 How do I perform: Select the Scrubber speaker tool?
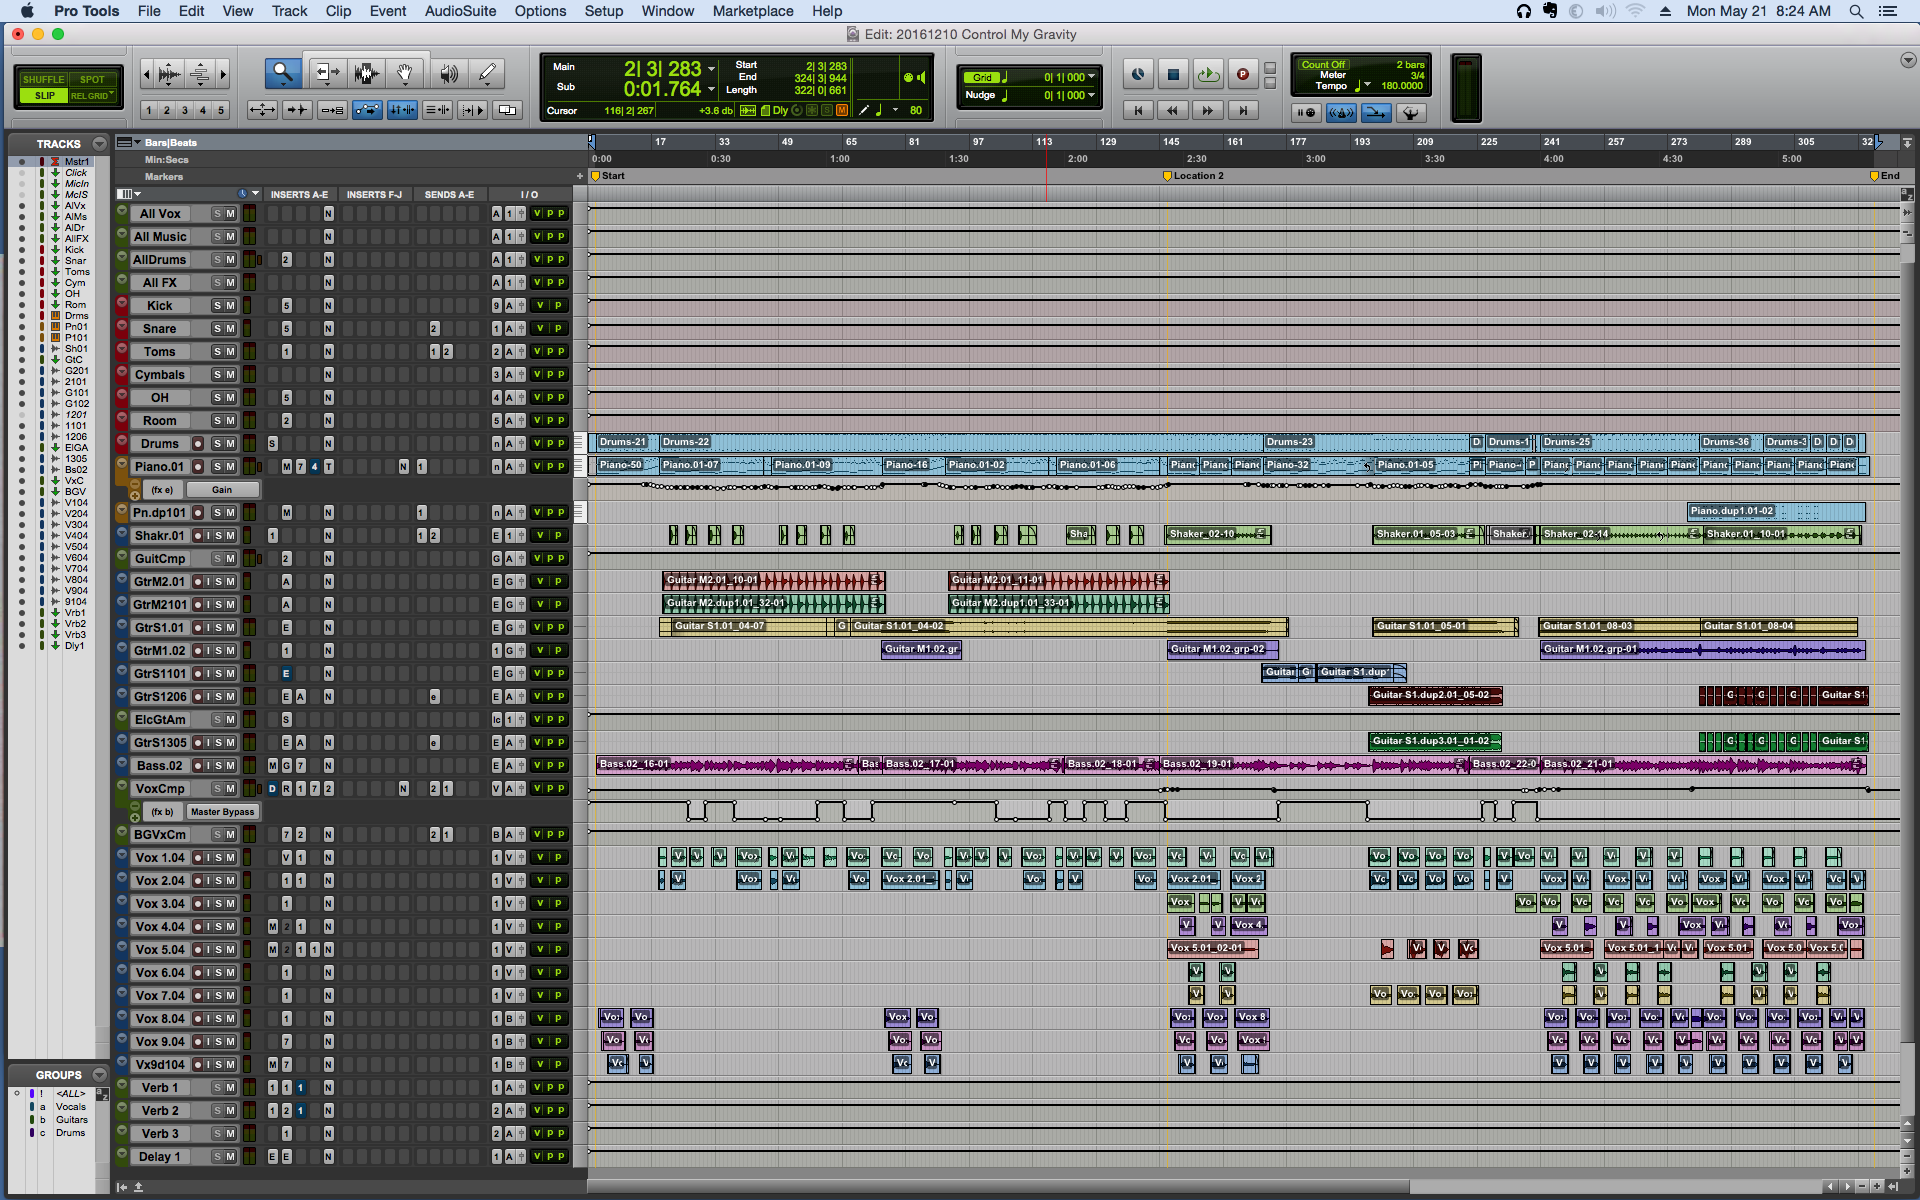(x=449, y=73)
